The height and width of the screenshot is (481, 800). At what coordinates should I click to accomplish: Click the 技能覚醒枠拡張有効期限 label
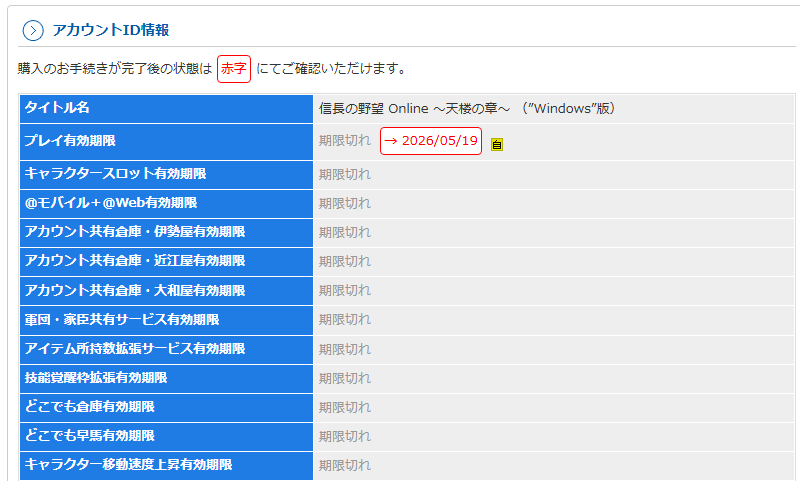[96, 378]
